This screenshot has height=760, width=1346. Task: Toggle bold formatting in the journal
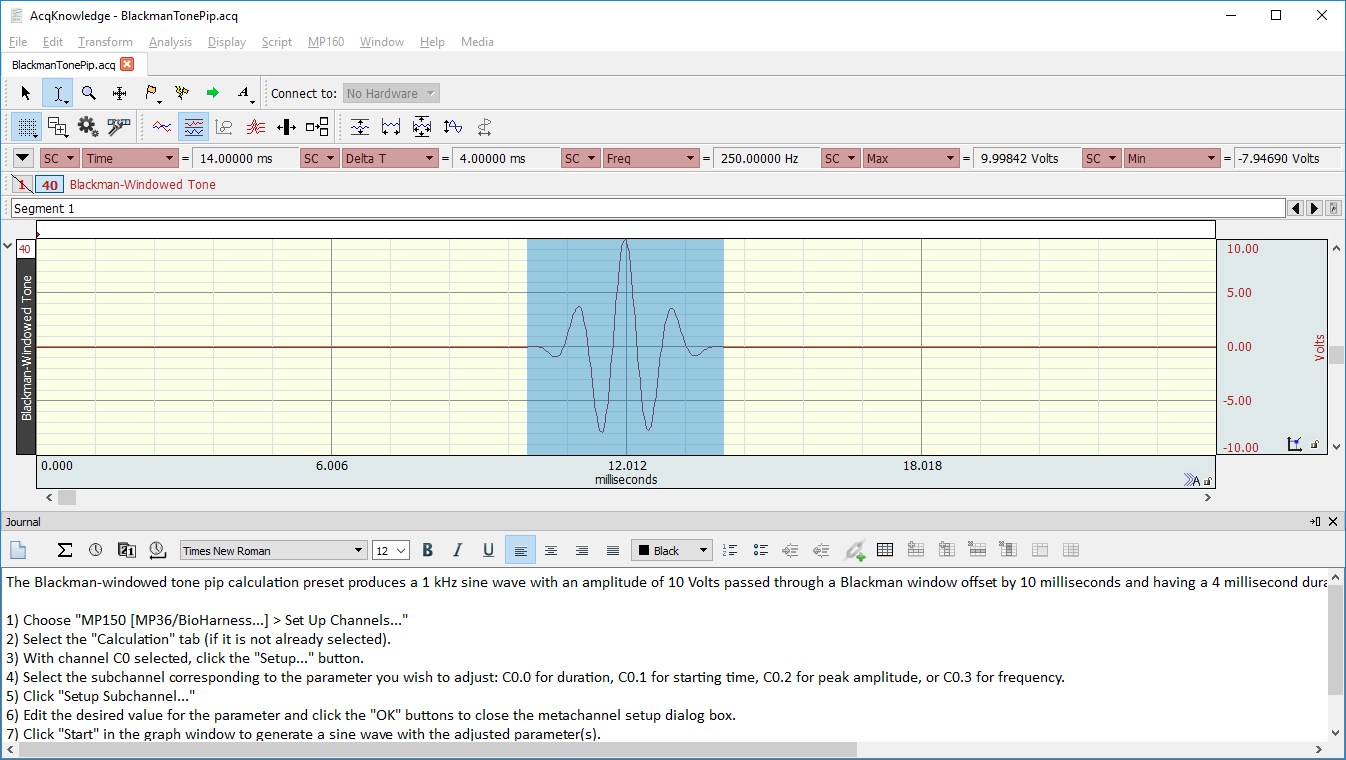(428, 550)
